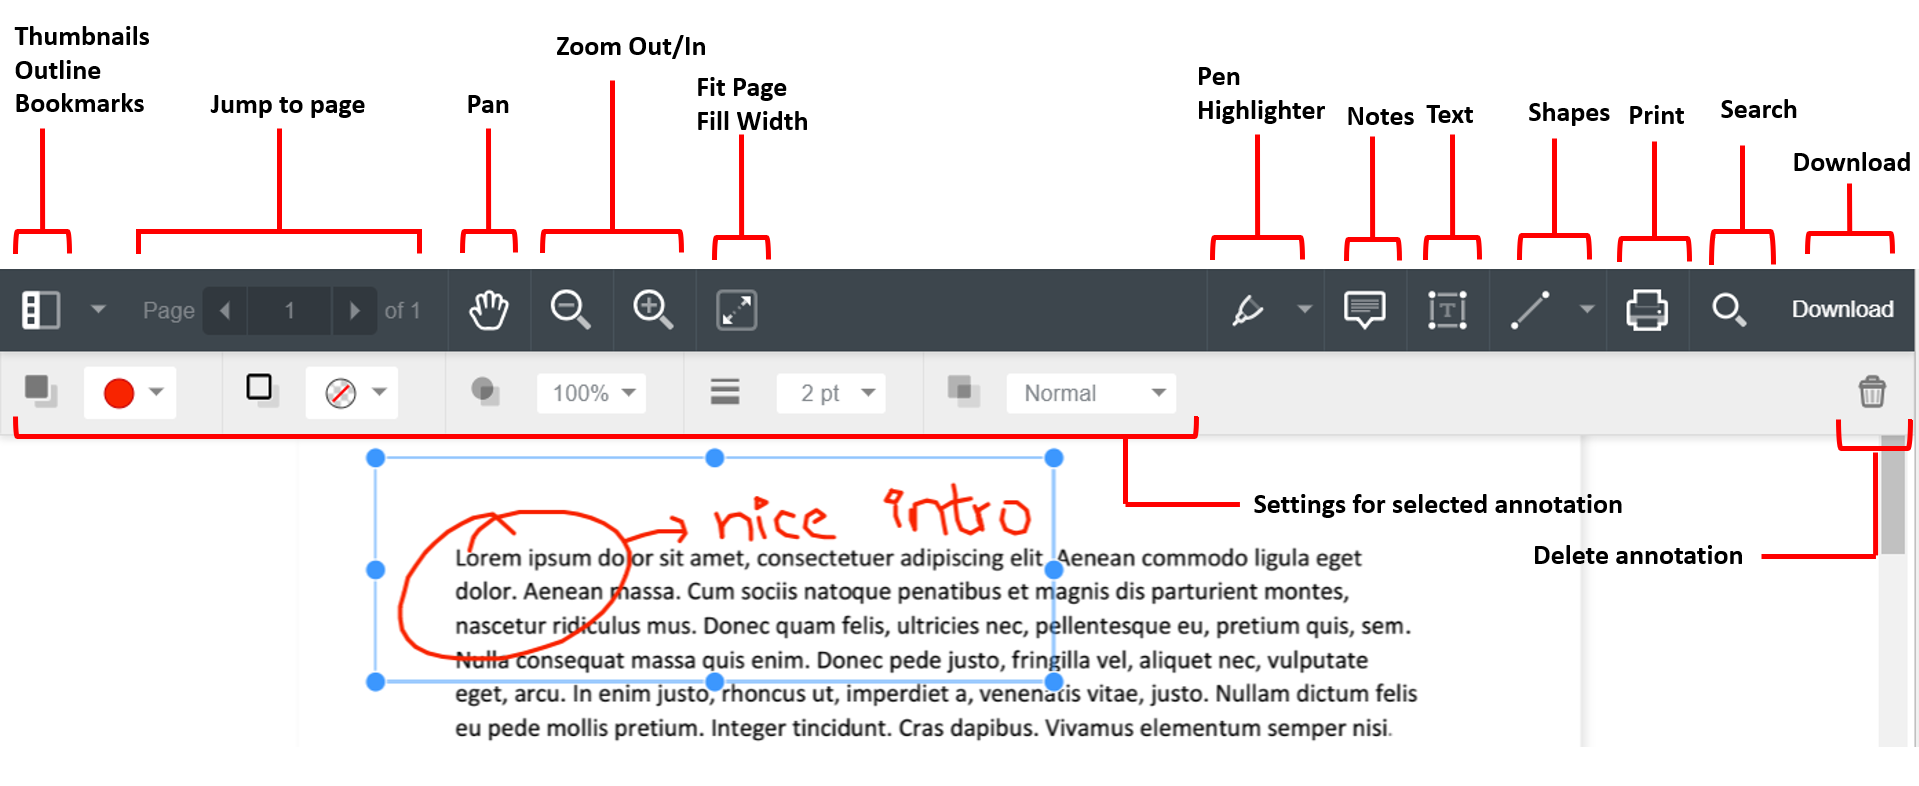This screenshot has height=786, width=1919.
Task: Open Search with the magnifier icon
Action: (1729, 310)
